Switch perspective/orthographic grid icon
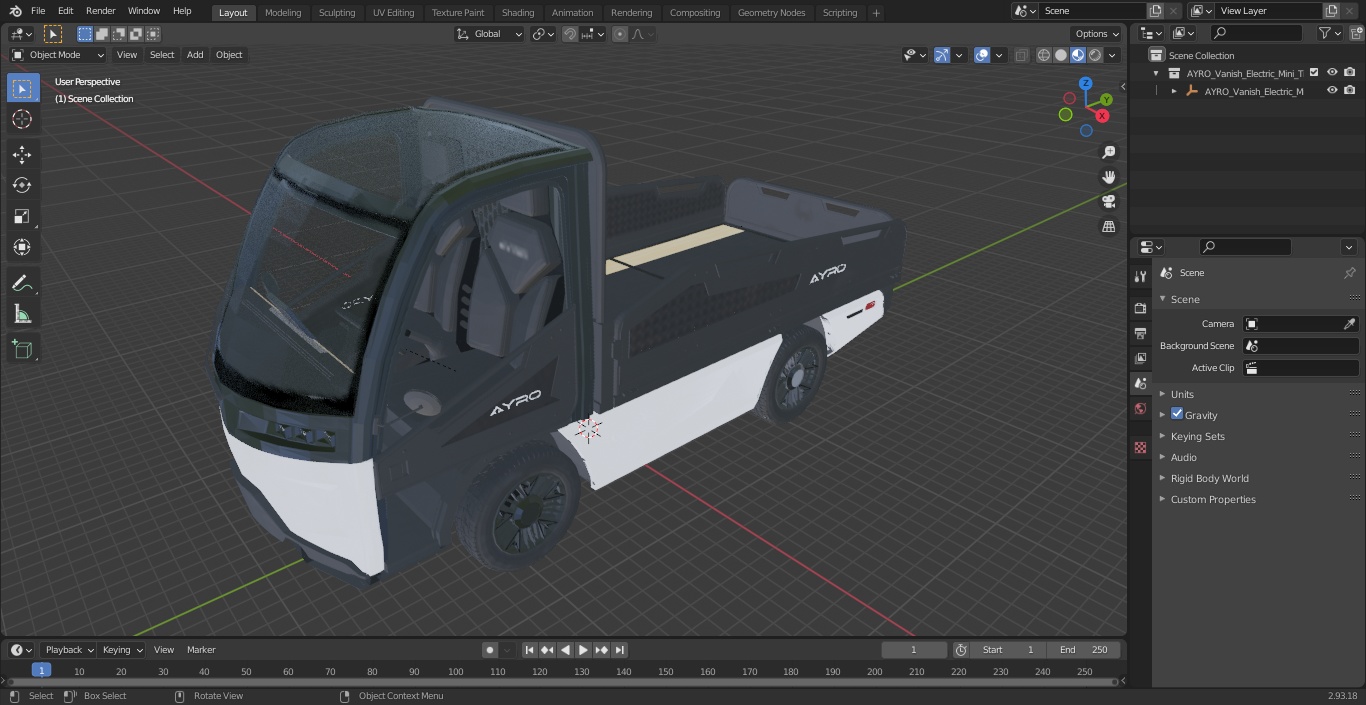Image resolution: width=1366 pixels, height=705 pixels. pos(1108,227)
